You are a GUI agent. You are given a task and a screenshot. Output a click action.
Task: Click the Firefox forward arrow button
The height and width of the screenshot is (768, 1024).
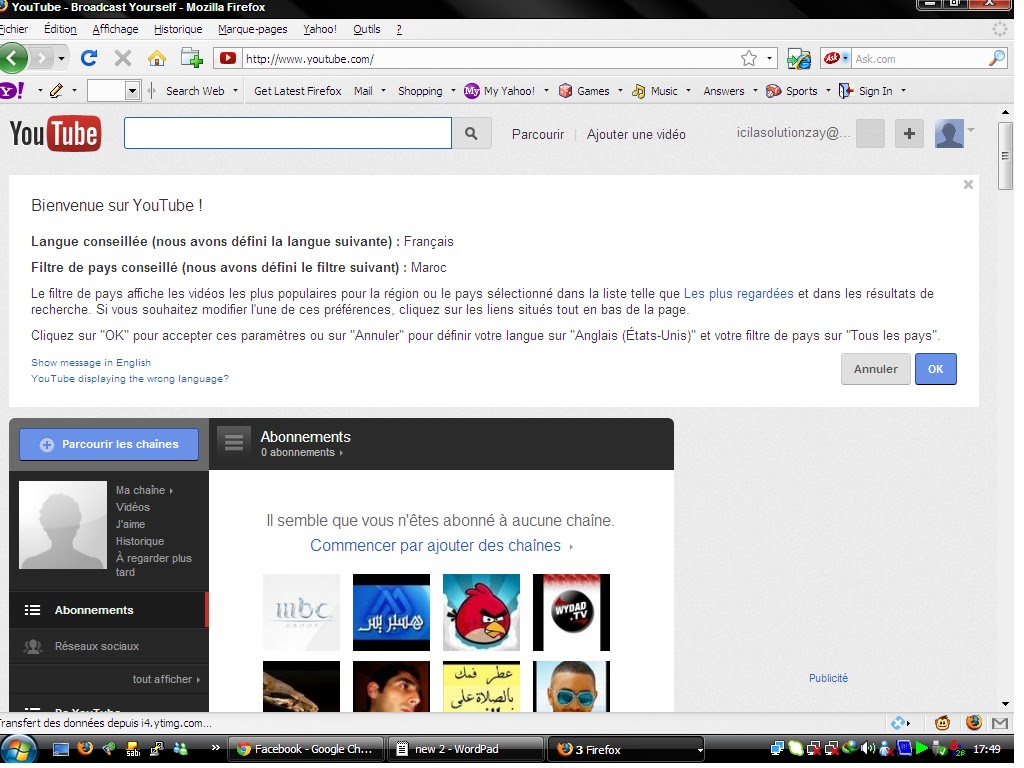tap(41, 59)
